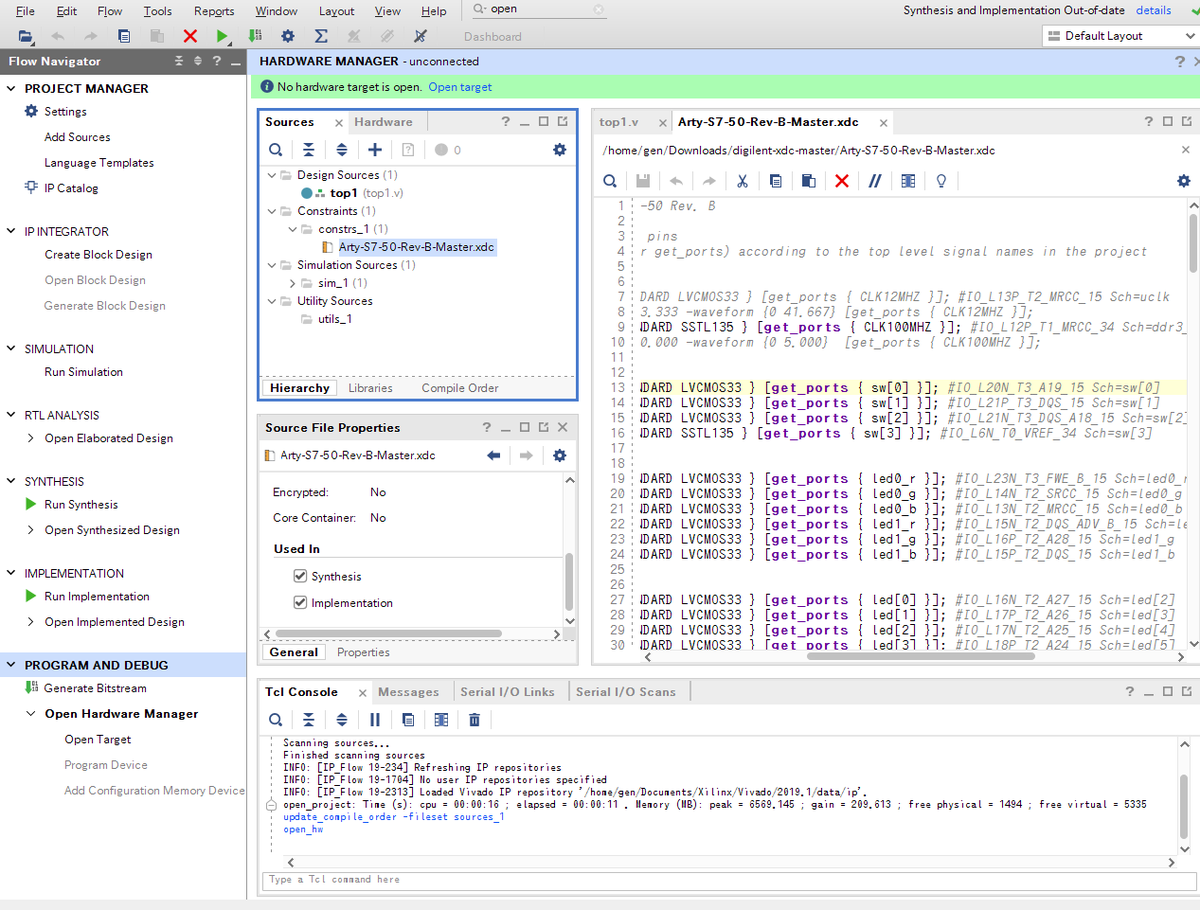Click the Sigma reports icon in main toolbar

tap(321, 36)
